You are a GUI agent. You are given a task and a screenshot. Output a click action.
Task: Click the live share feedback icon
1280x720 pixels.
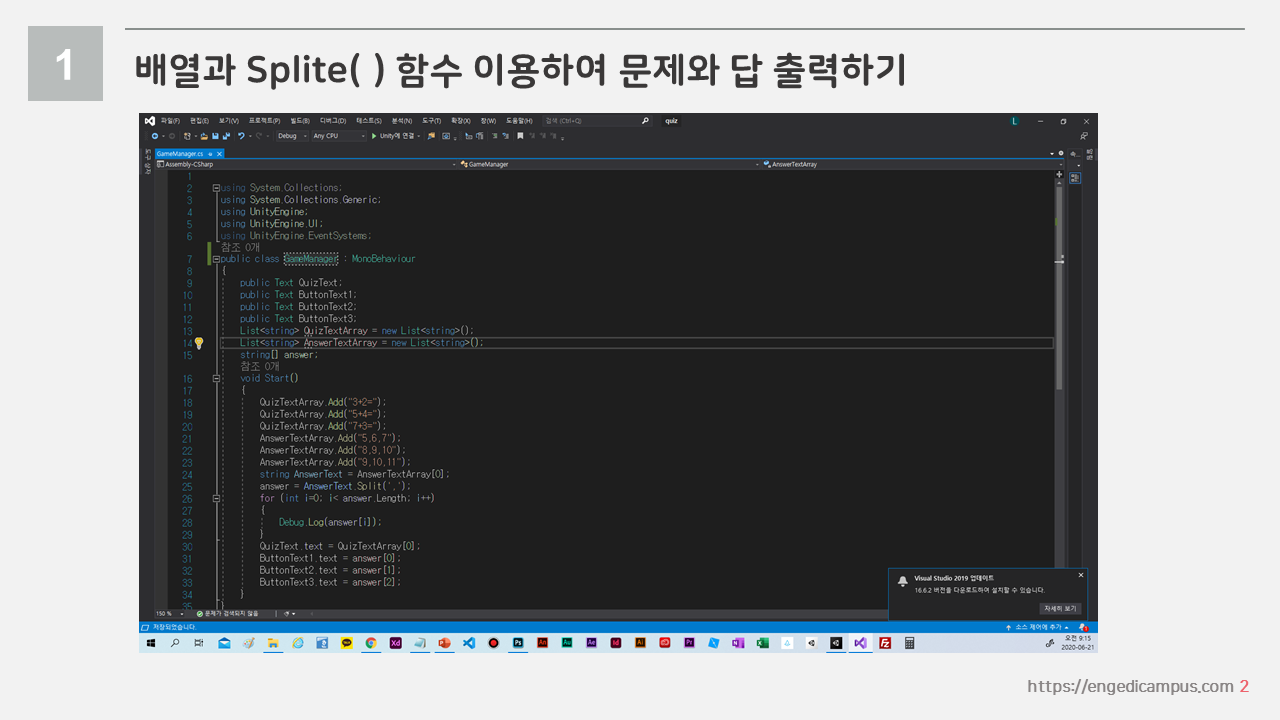pos(1084,136)
